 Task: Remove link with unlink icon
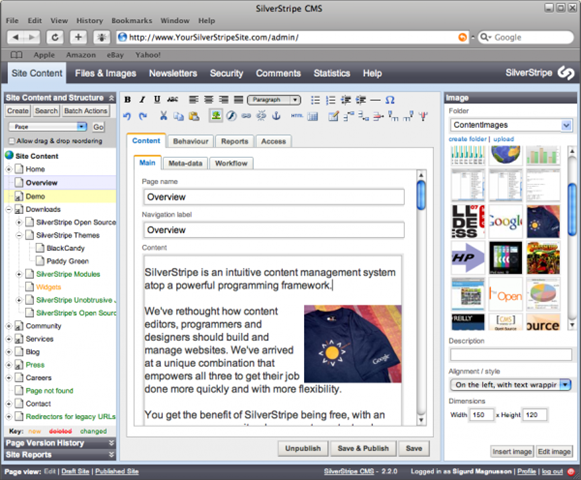[x=261, y=116]
